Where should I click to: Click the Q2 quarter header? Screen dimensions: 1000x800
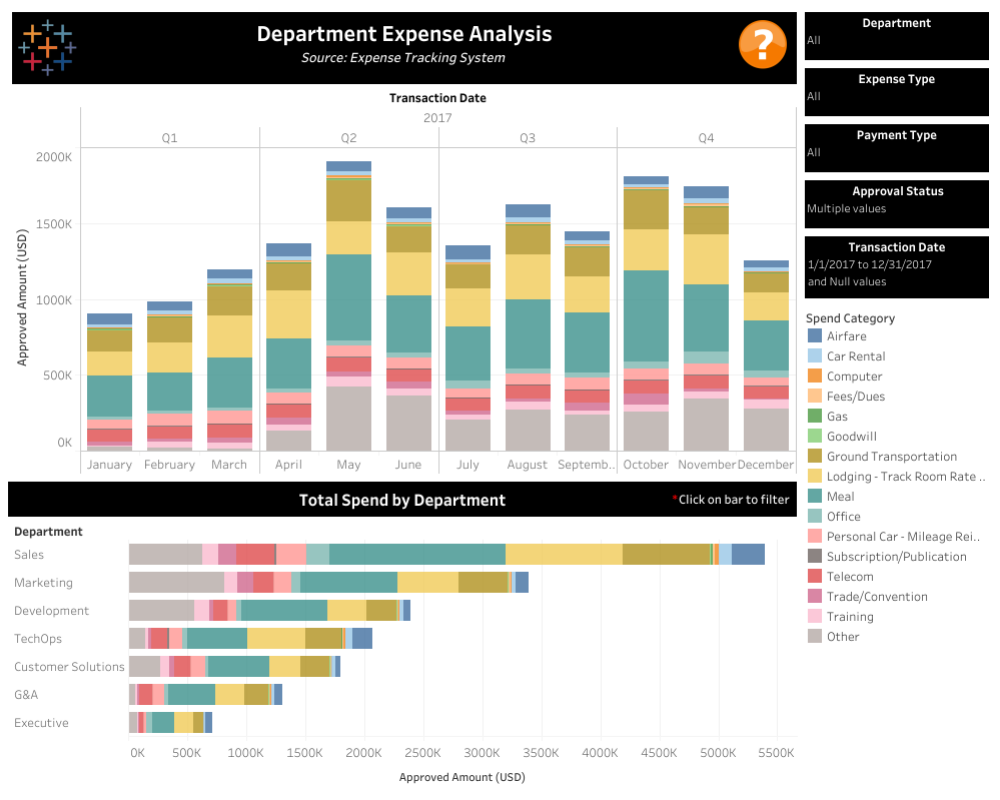[349, 138]
